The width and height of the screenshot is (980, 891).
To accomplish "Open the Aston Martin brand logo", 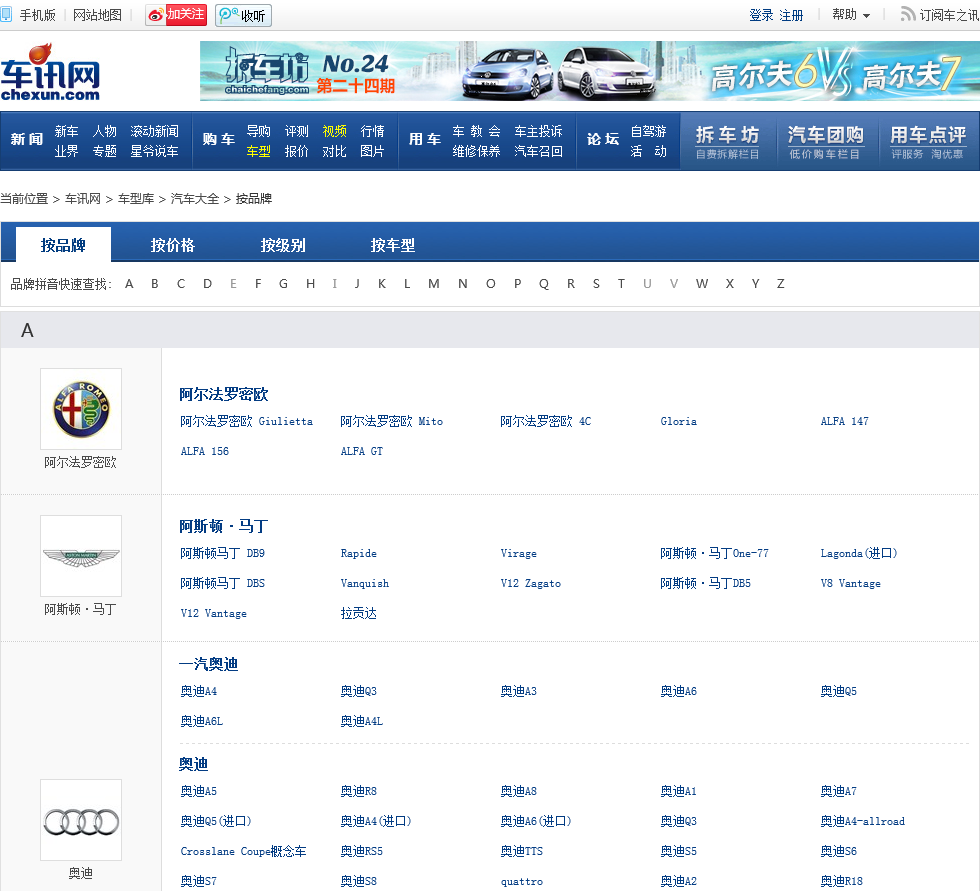I will (81, 555).
